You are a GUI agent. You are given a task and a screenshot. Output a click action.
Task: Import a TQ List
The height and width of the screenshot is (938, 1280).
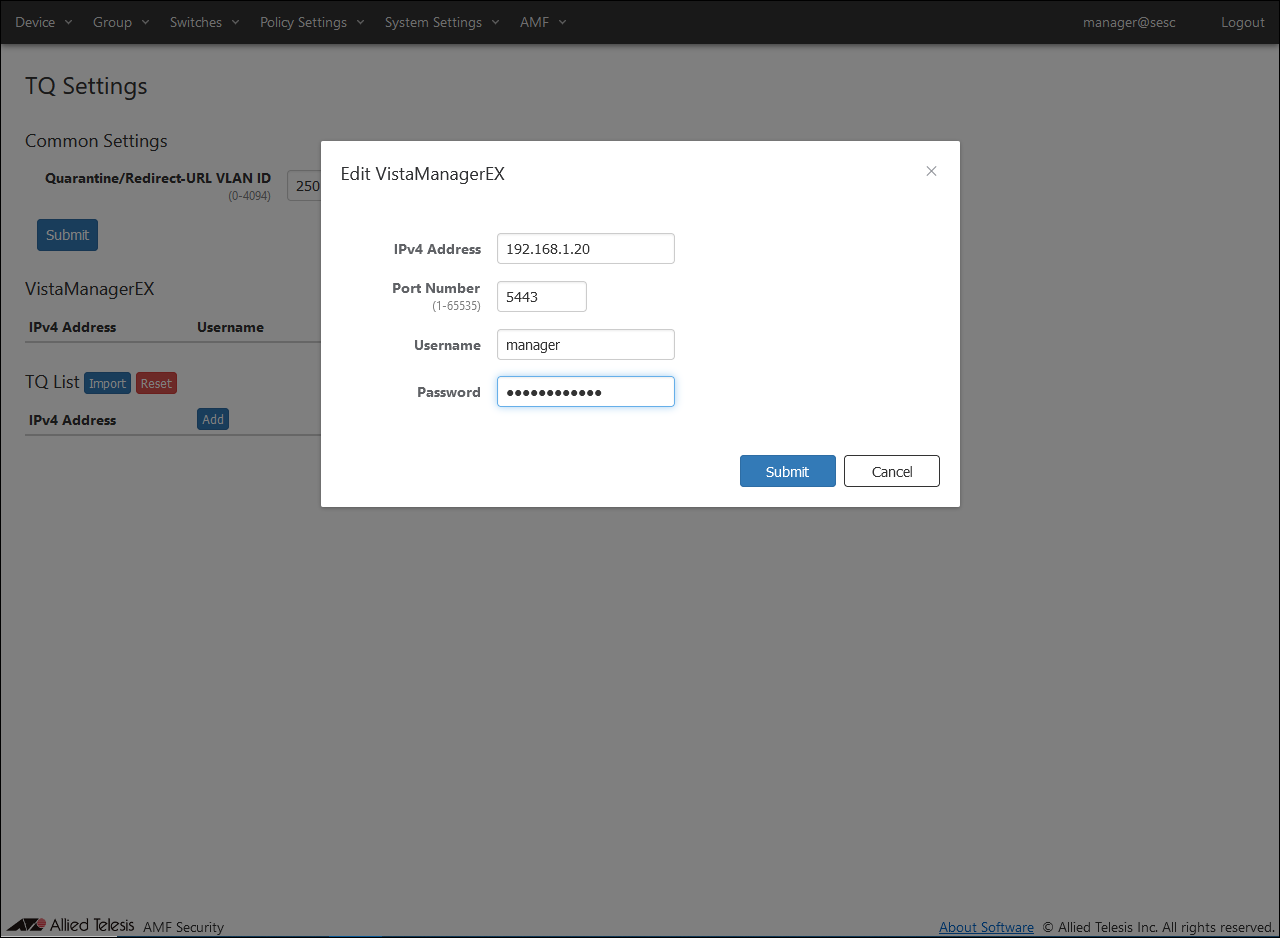pyautogui.click(x=107, y=383)
